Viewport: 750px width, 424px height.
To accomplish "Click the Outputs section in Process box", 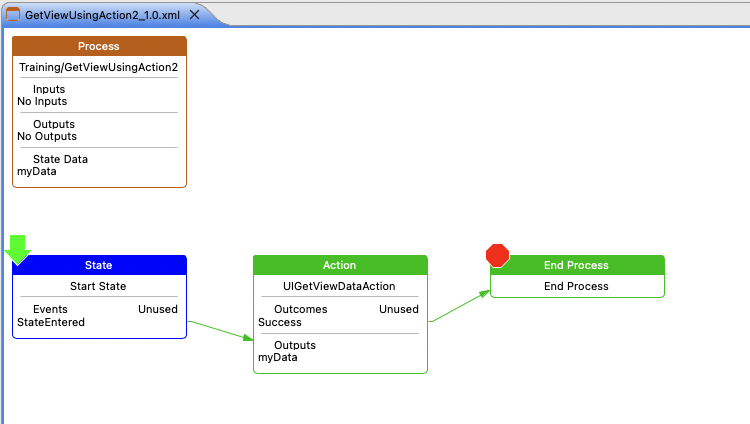I will click(x=53, y=125).
